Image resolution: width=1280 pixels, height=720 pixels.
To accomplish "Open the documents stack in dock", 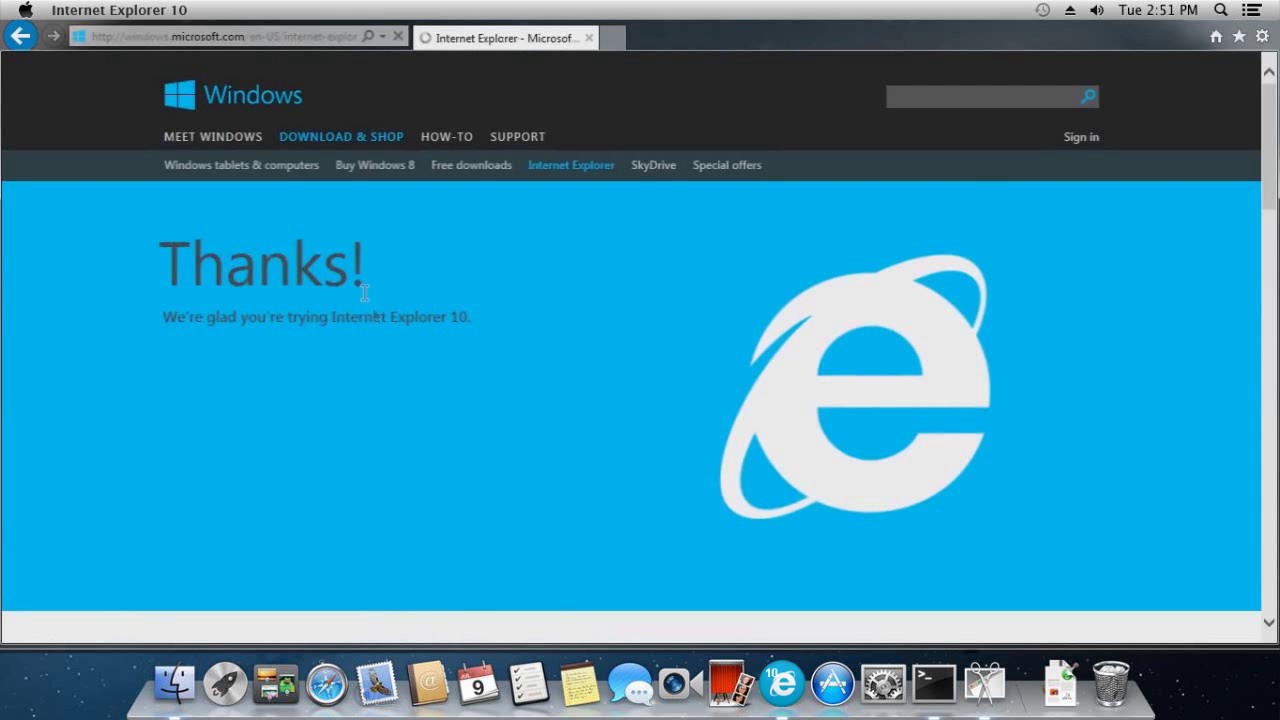I will pos(1060,684).
